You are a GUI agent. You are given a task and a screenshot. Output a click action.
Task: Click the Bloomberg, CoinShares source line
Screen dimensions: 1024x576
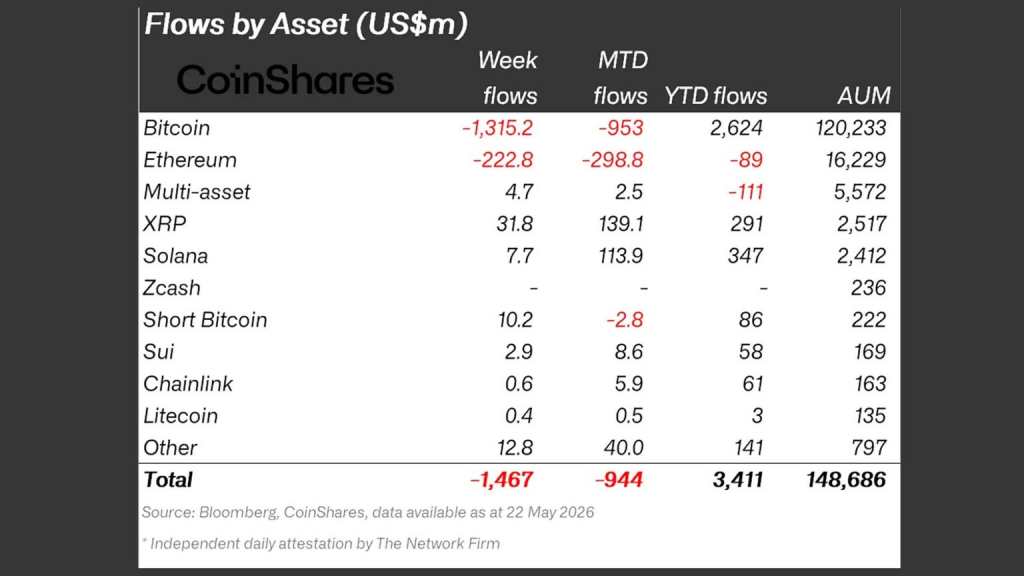coord(368,513)
